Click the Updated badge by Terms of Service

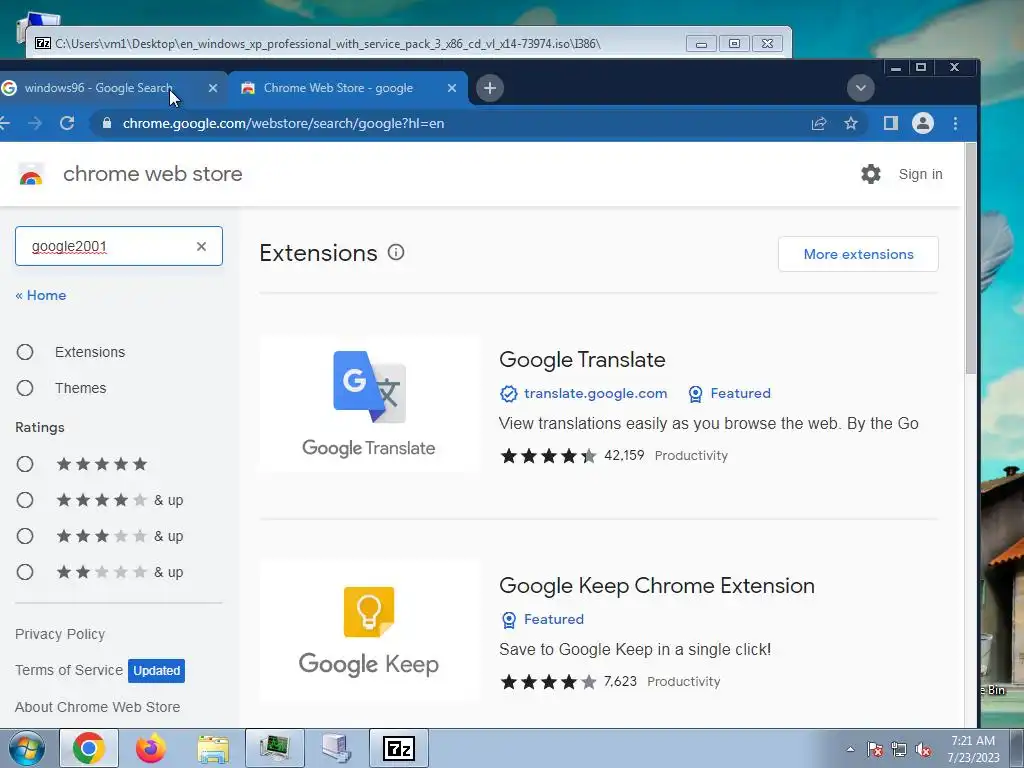(x=157, y=671)
